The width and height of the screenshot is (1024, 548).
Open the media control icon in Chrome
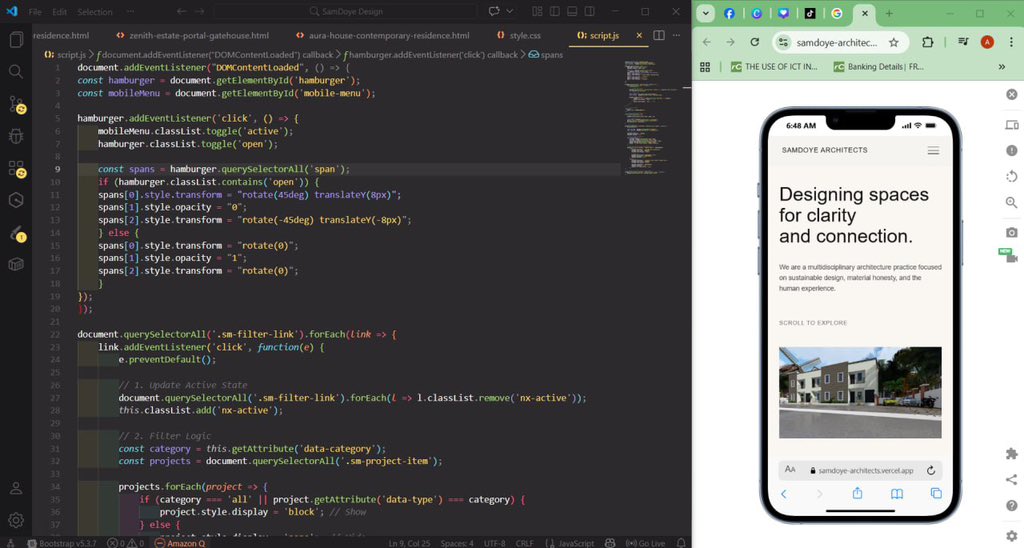click(963, 42)
